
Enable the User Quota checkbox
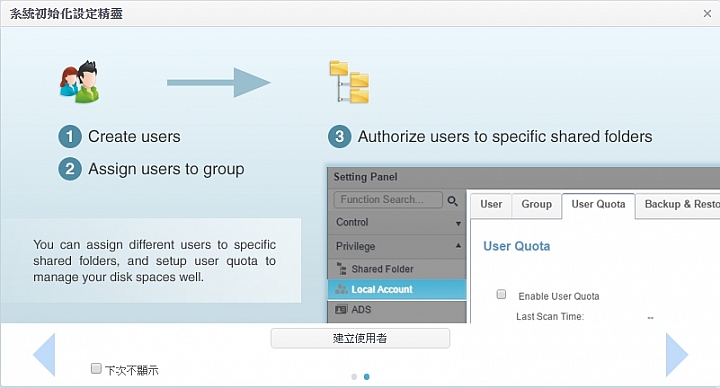tap(501, 294)
